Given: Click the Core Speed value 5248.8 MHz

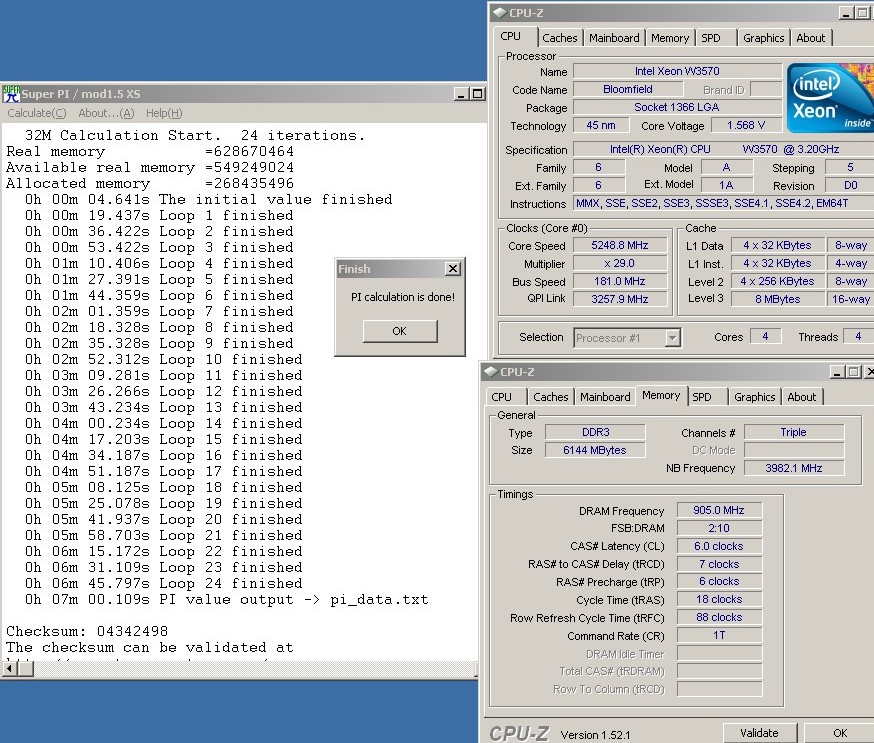Looking at the screenshot, I should point(620,245).
